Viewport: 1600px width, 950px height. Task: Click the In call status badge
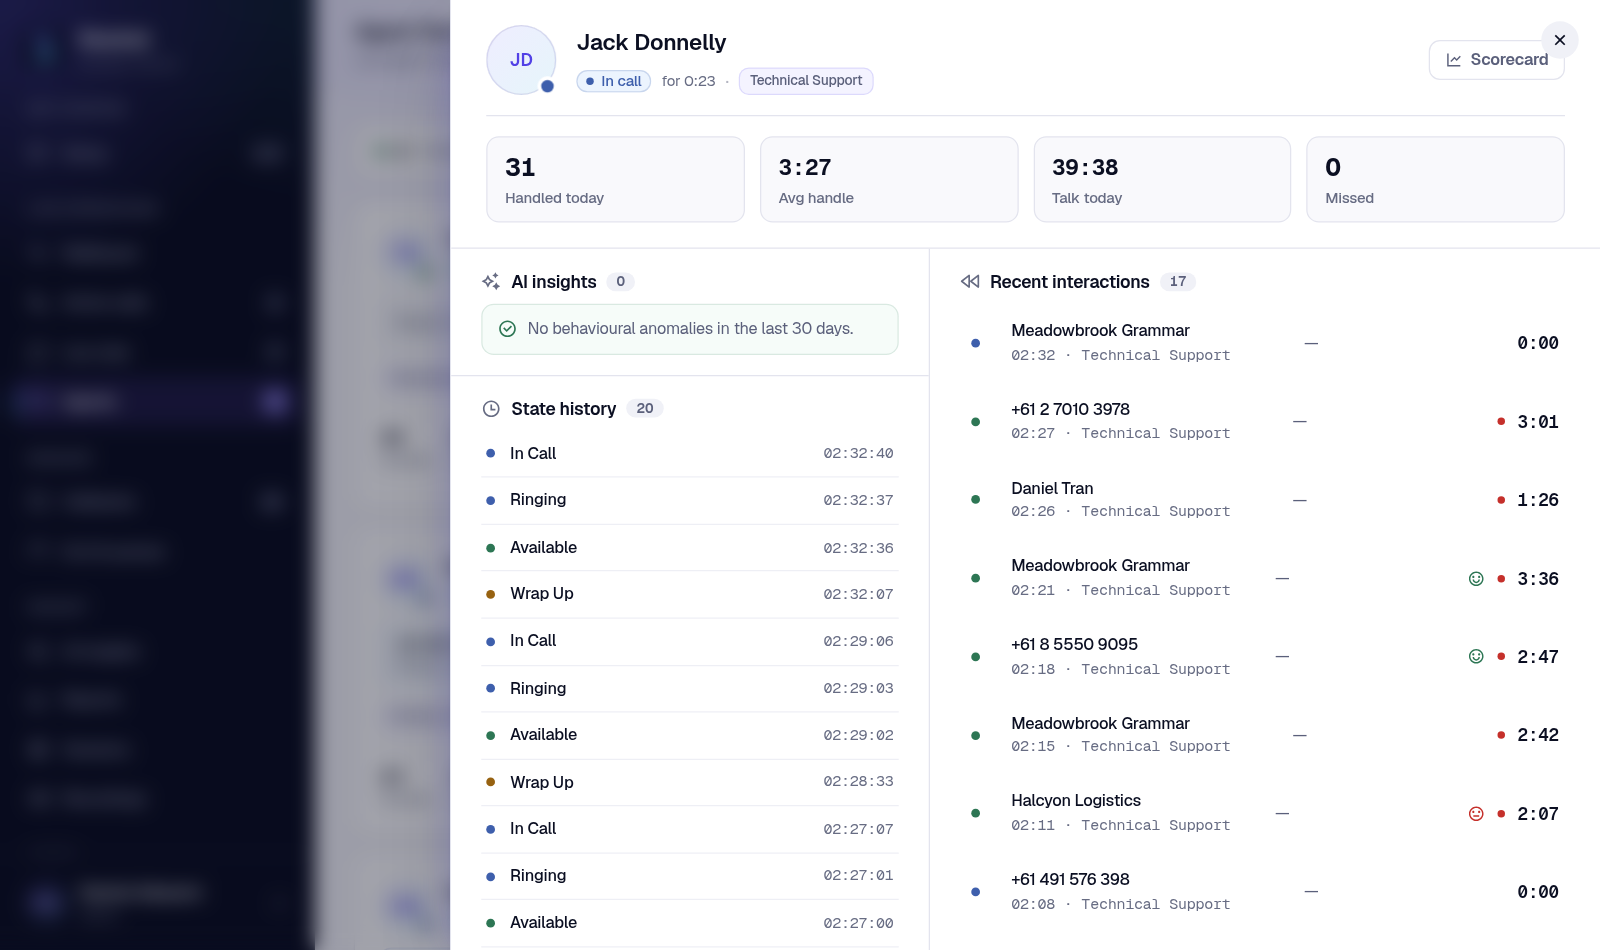click(614, 81)
